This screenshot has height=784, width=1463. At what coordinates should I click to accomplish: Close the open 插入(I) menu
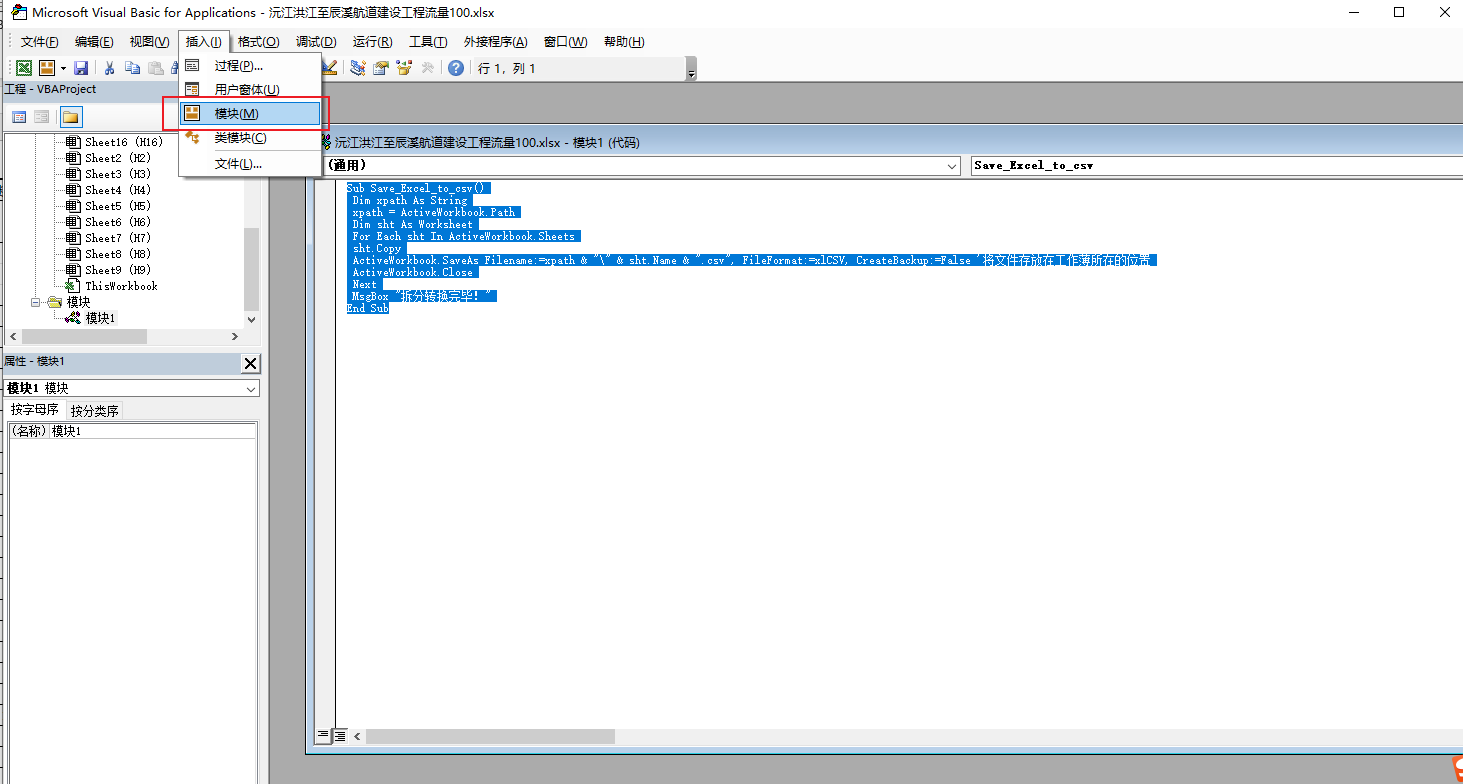(x=204, y=42)
